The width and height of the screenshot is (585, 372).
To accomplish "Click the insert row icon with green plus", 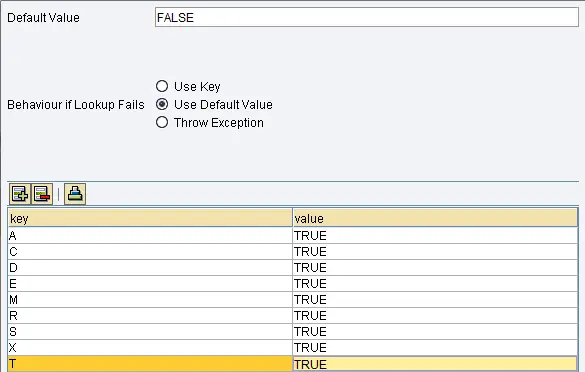I will [x=20, y=194].
